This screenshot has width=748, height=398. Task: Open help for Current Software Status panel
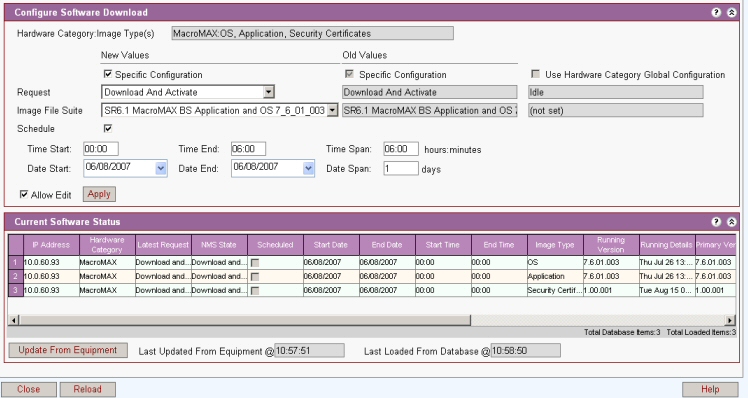(716, 221)
